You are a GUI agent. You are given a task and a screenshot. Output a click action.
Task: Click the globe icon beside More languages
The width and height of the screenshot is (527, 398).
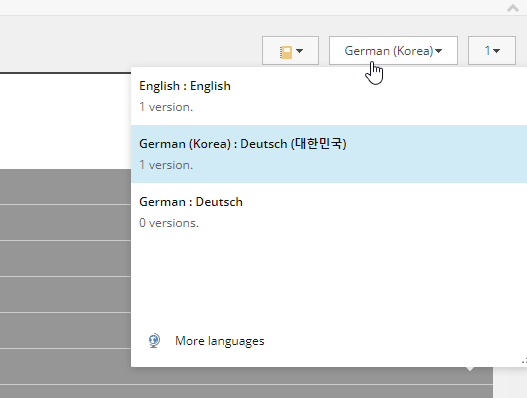(154, 341)
